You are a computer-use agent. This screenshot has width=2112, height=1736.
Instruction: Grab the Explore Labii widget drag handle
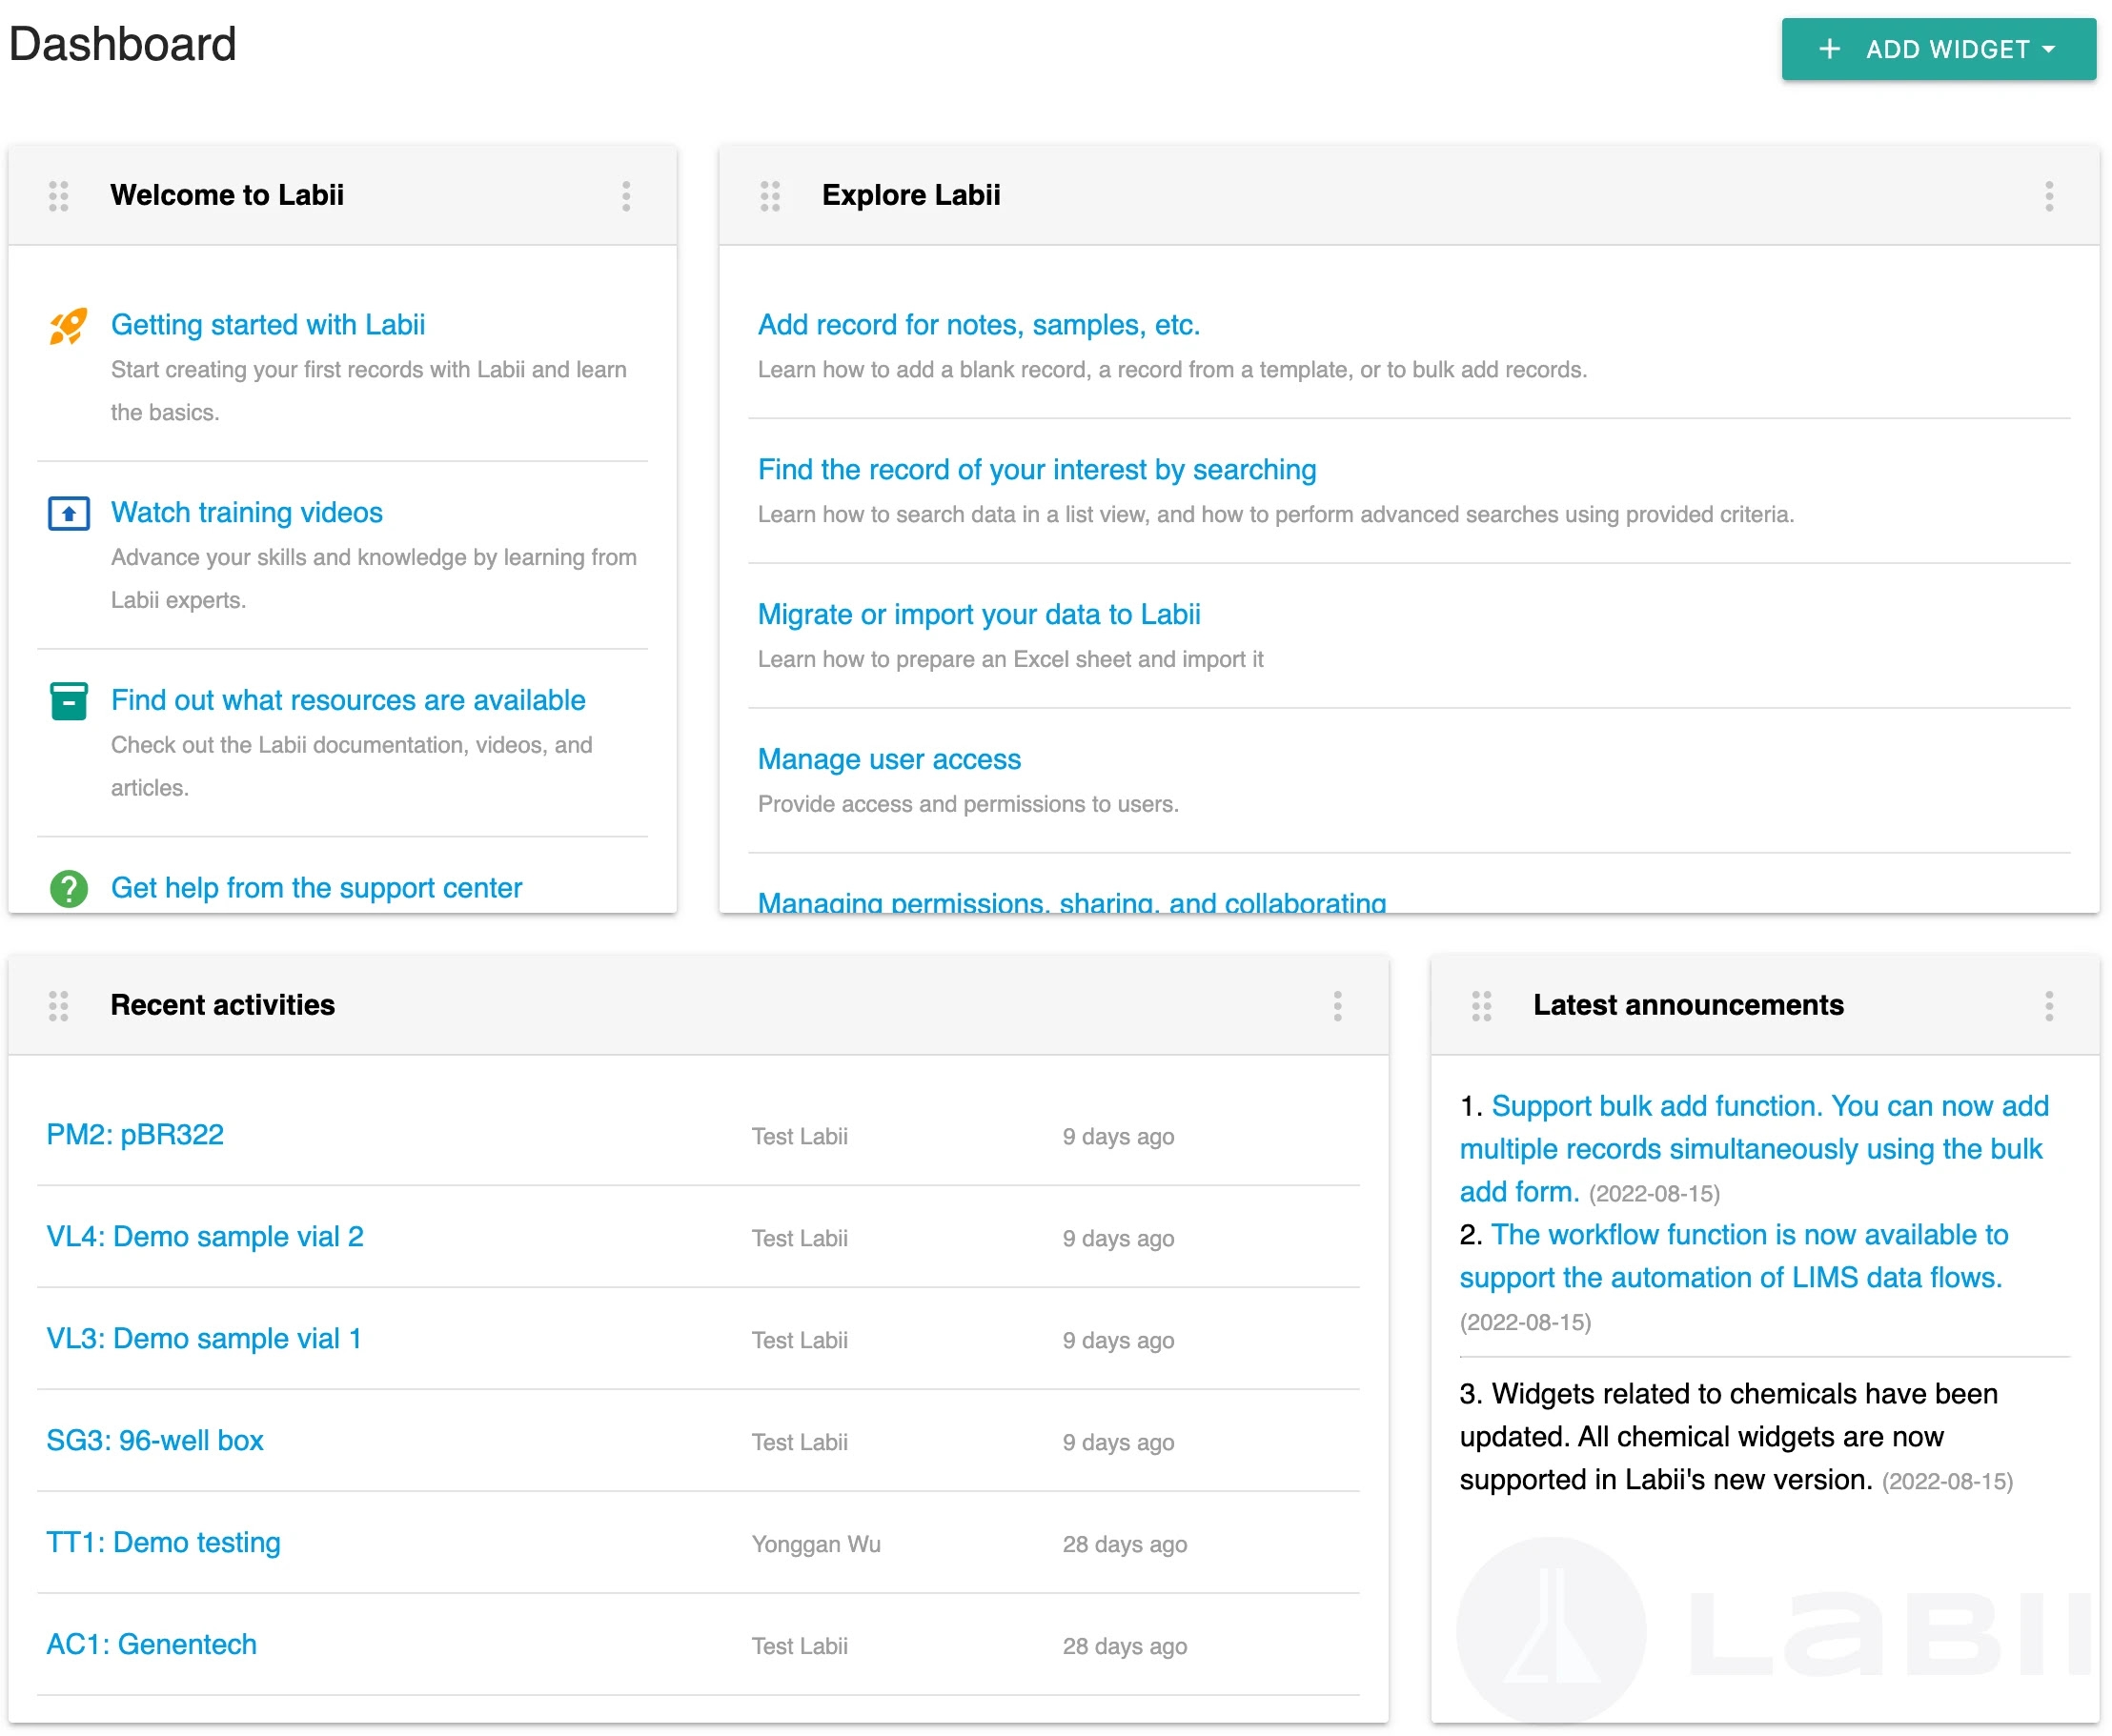(x=770, y=196)
